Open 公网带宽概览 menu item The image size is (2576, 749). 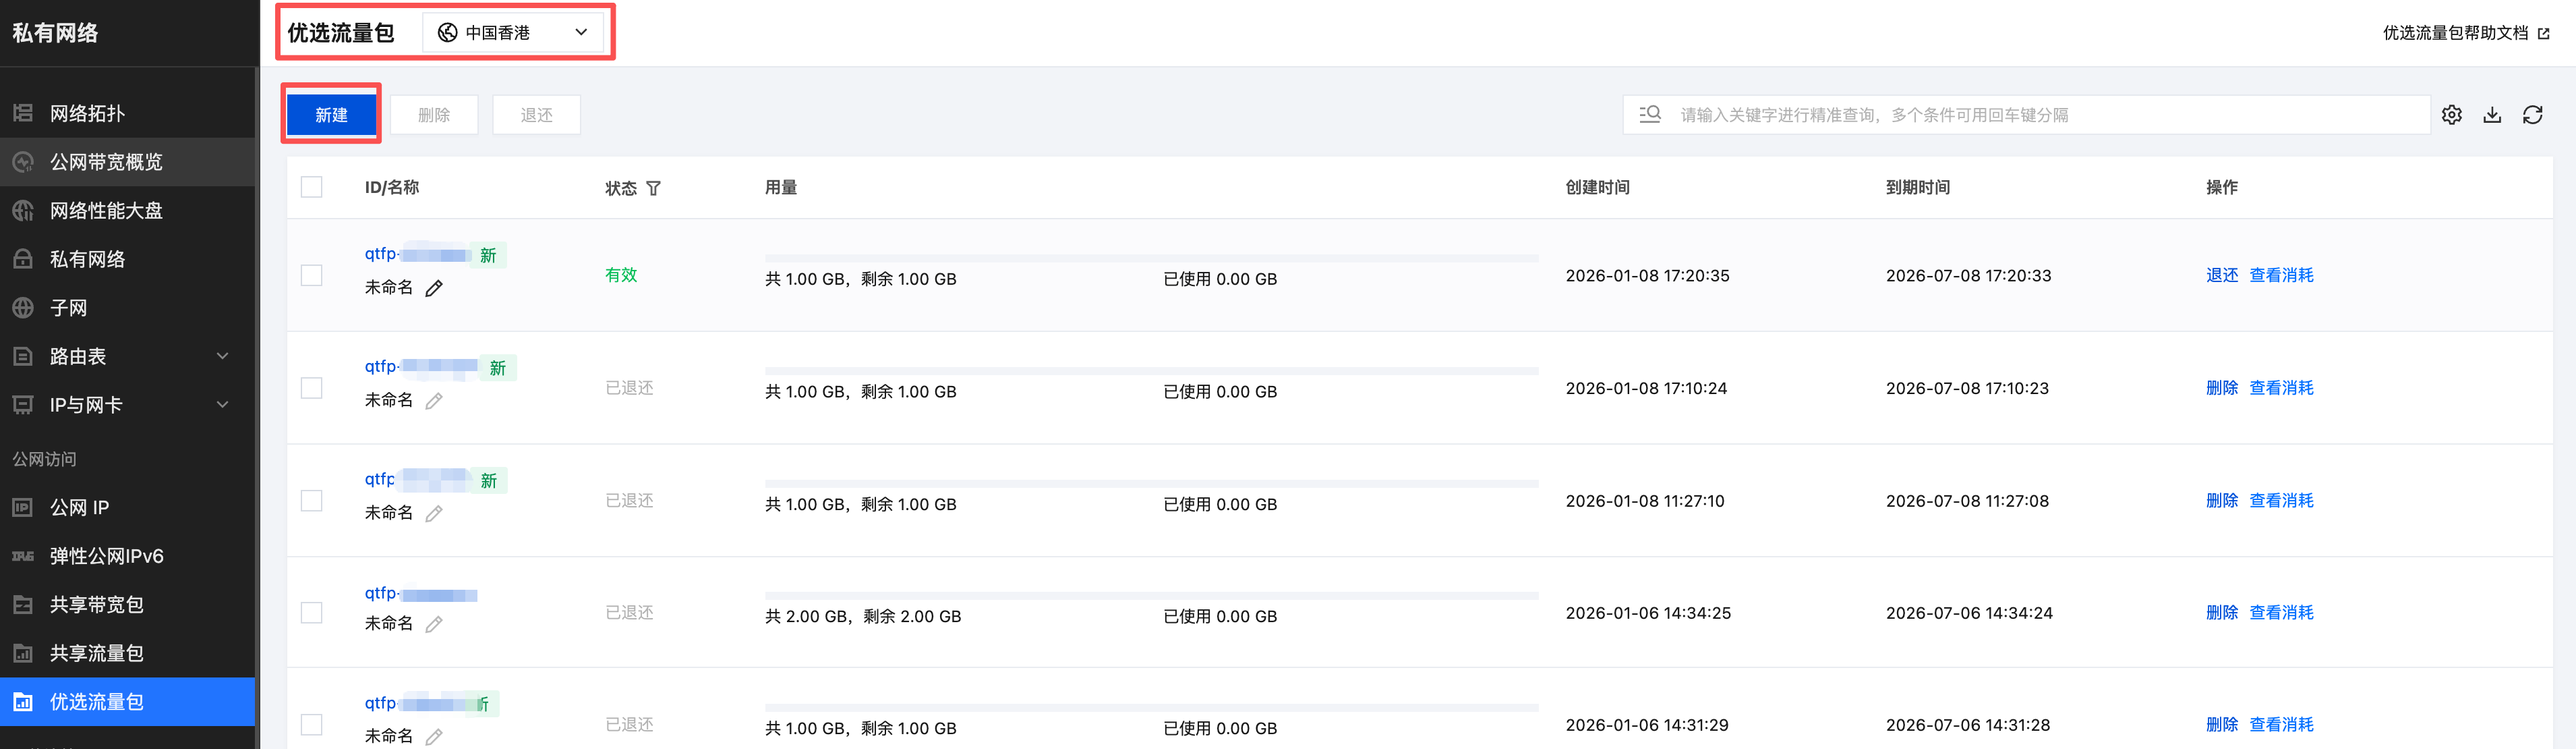point(106,162)
